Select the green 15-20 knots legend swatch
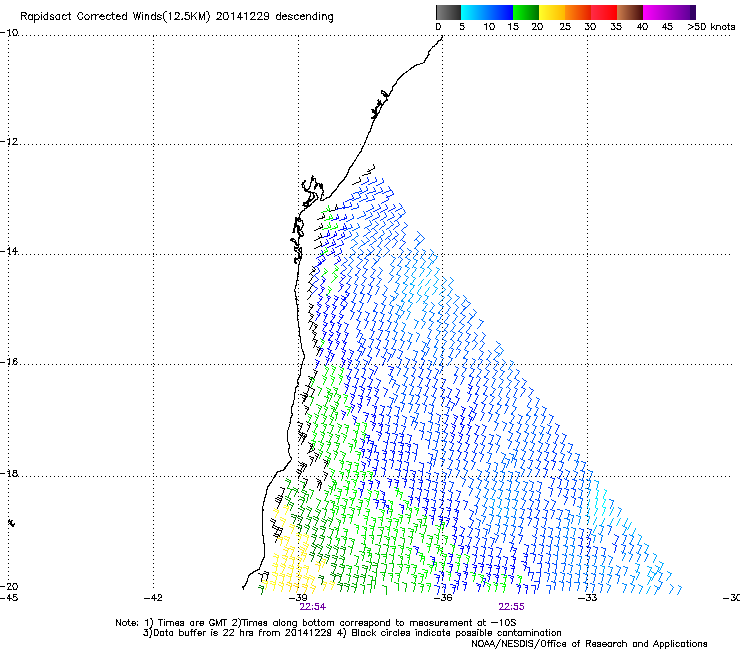Viewport: 740px width, 650px height. coord(526,12)
